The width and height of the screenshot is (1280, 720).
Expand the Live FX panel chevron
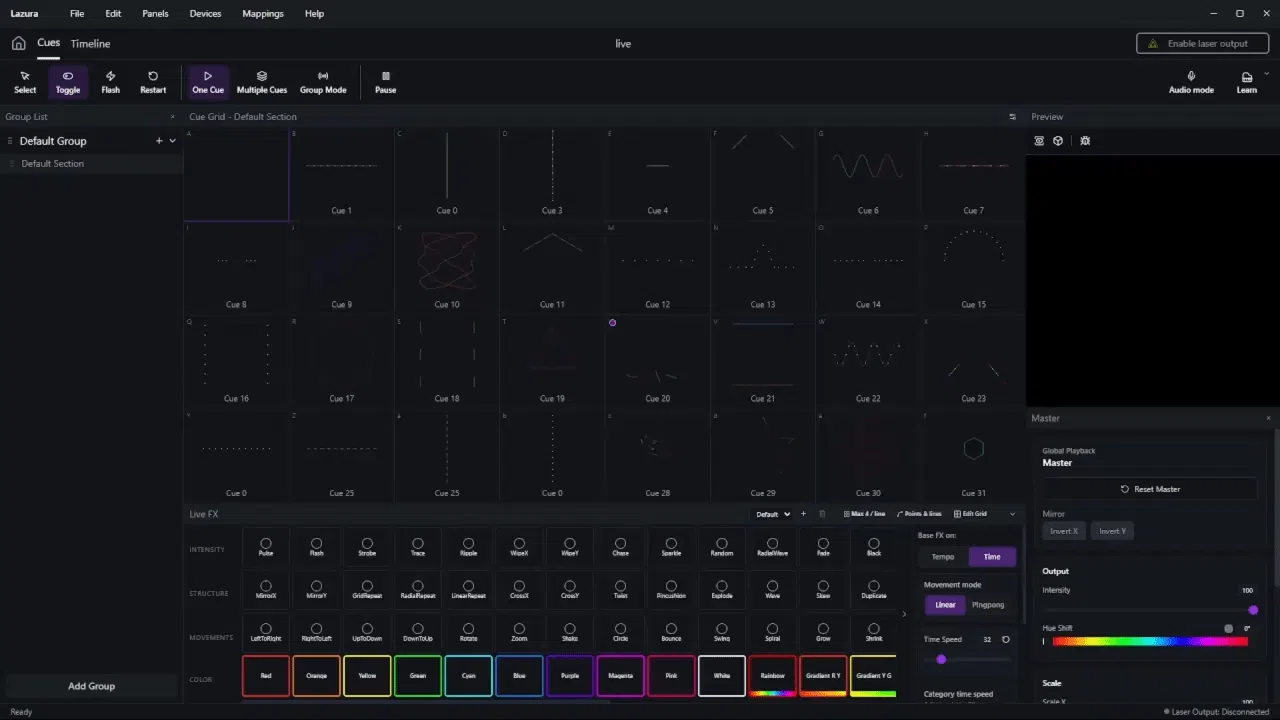(1012, 514)
